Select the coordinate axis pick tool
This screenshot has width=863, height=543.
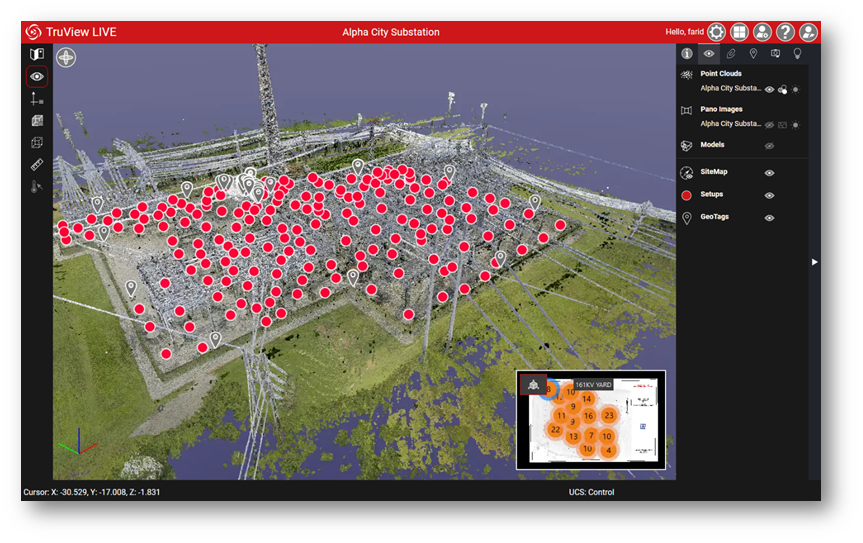[37, 99]
